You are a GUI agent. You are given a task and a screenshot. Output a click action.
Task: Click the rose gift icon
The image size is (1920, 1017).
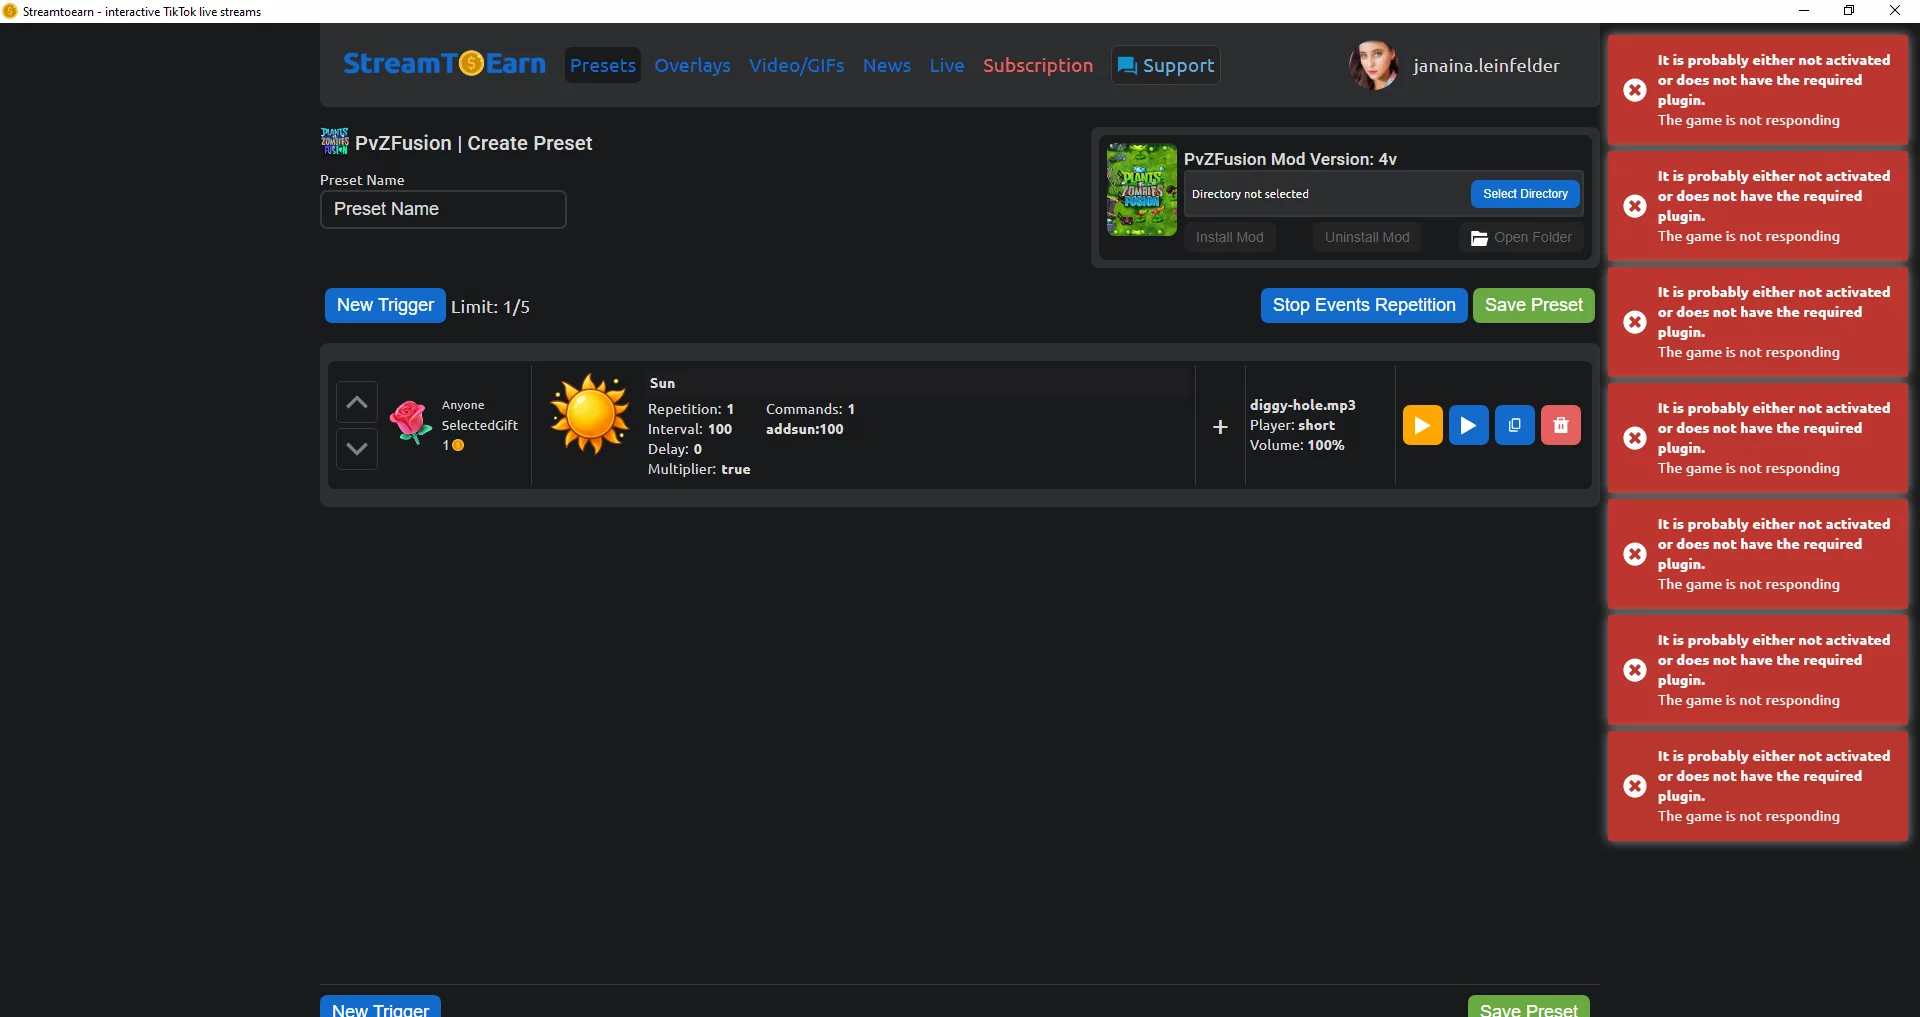click(x=411, y=422)
